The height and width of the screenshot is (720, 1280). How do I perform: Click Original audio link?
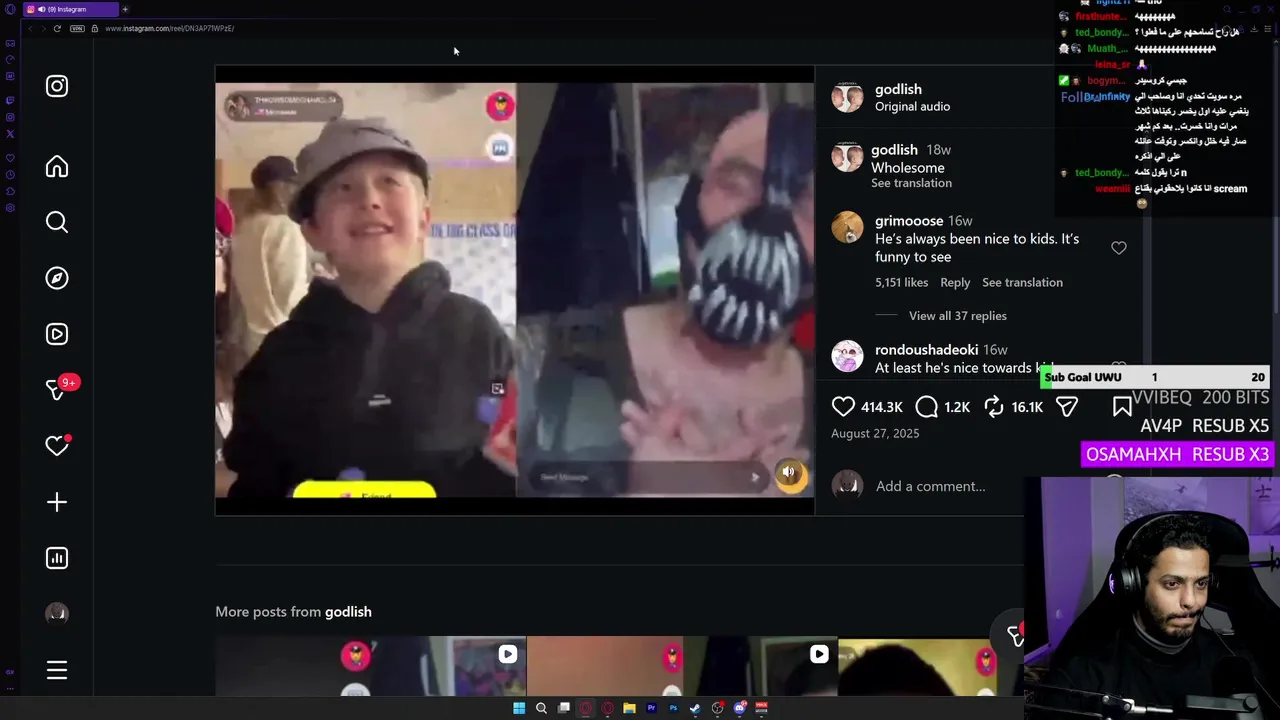pyautogui.click(x=912, y=106)
